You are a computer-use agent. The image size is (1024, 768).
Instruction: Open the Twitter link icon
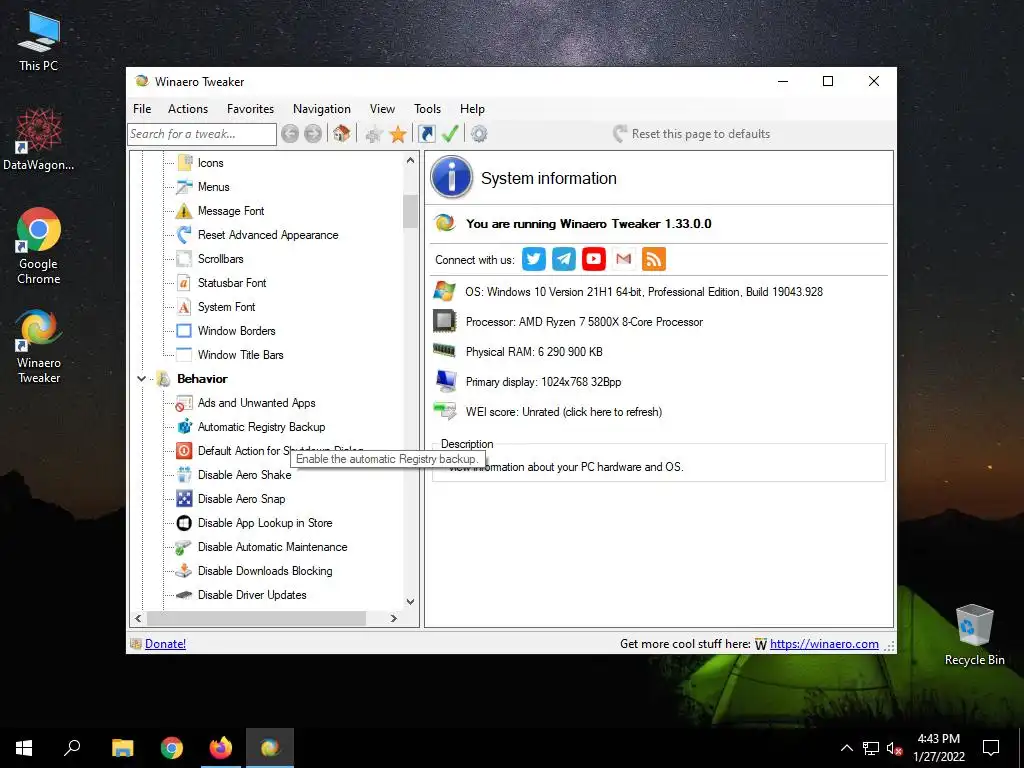pyautogui.click(x=534, y=259)
